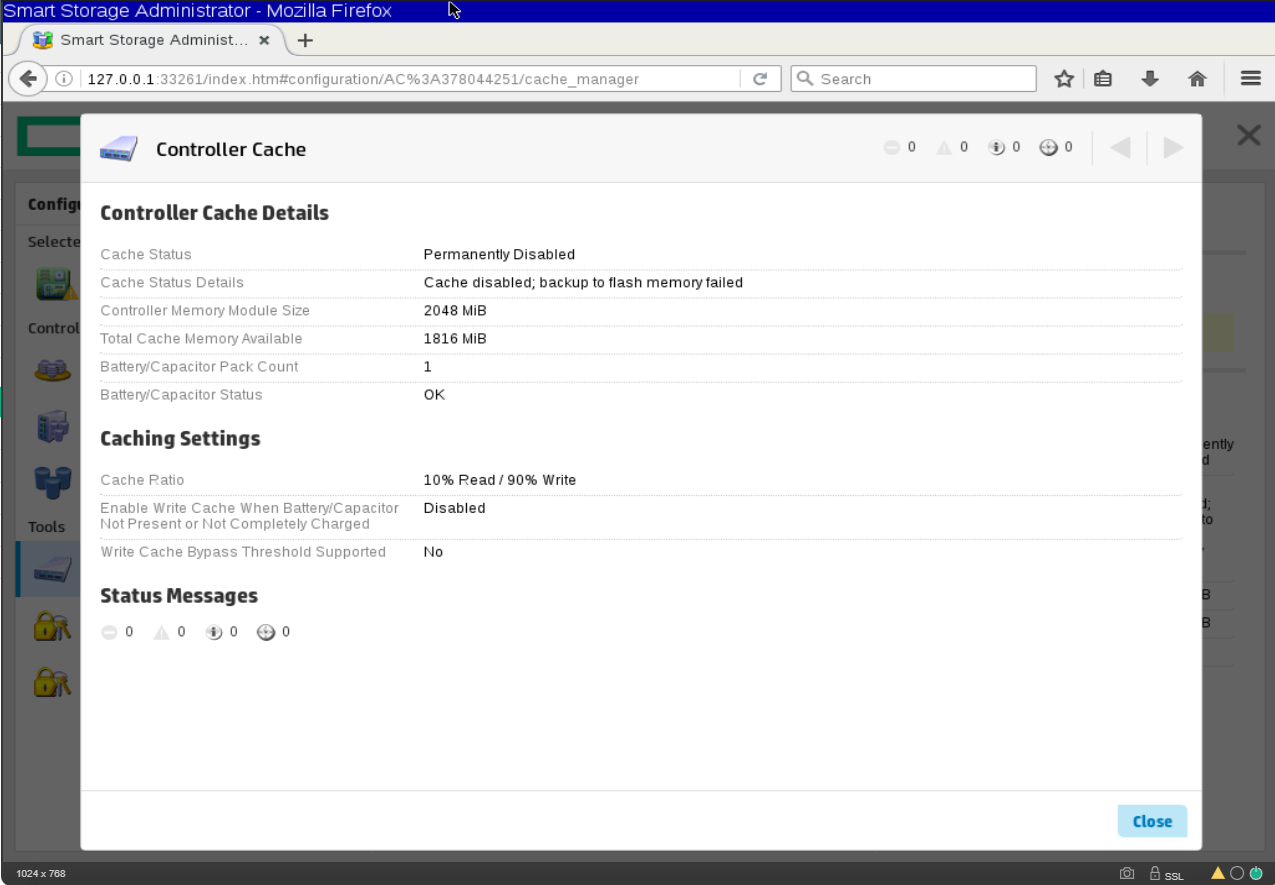The image size is (1275, 885).
Task: Click the Close button in dialog
Action: [x=1152, y=821]
